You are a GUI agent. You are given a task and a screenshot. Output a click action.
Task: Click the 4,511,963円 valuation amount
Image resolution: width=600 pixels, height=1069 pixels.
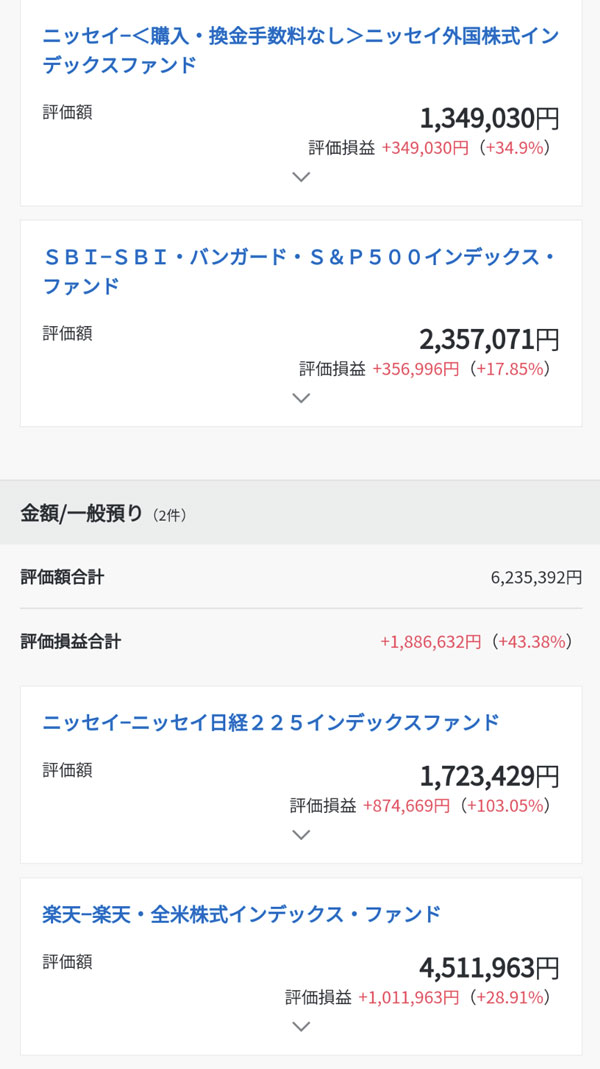point(489,968)
